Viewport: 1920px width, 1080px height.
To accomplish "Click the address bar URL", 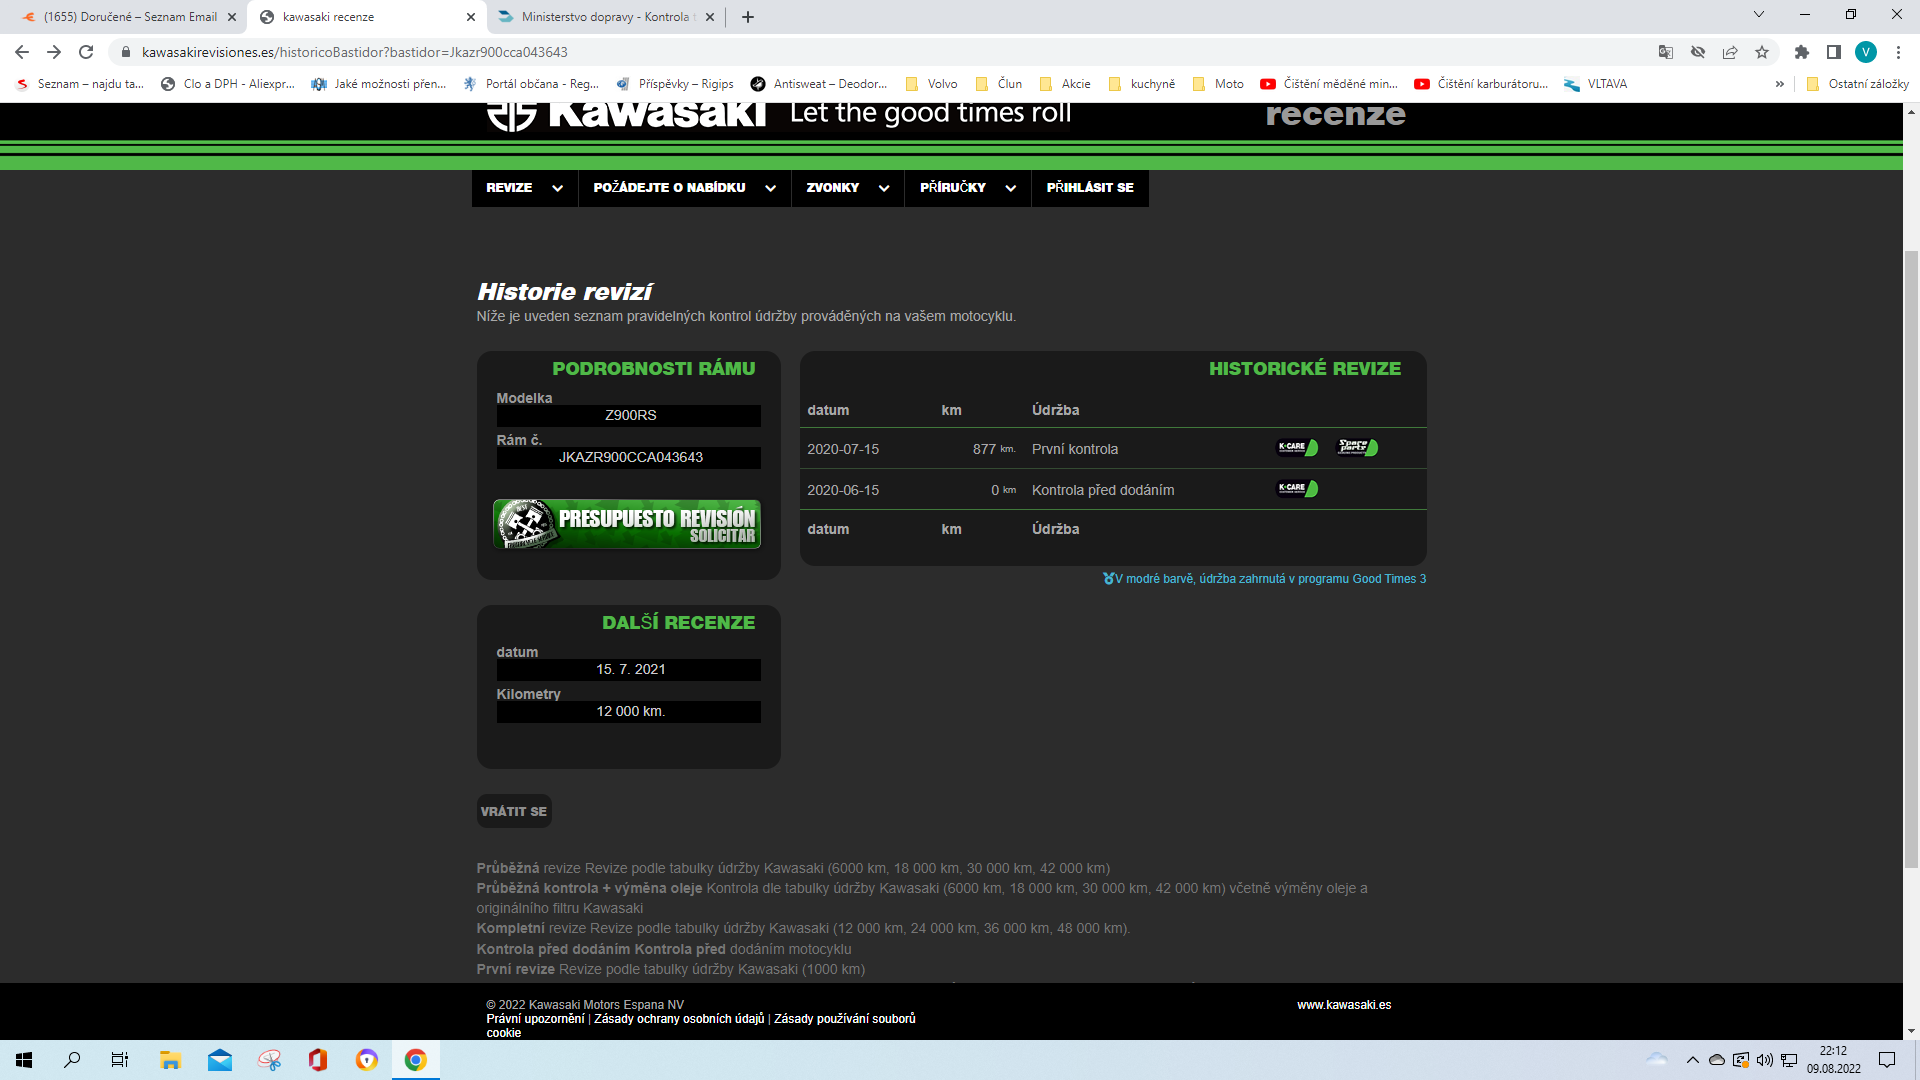I will click(x=355, y=52).
